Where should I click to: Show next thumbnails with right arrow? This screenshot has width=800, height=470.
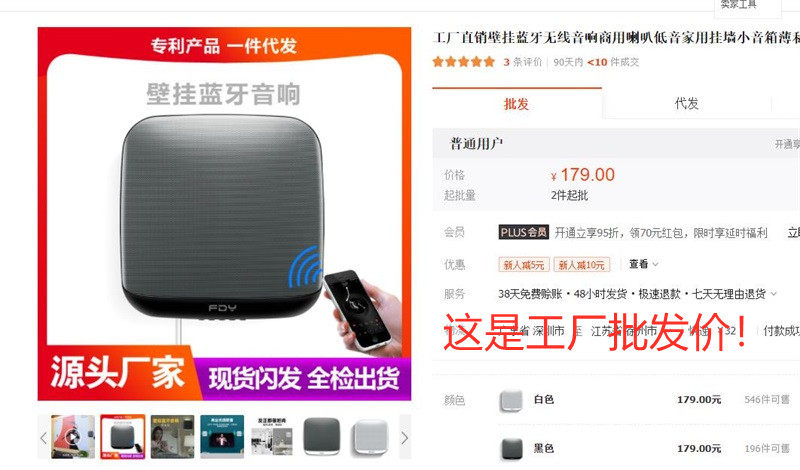(405, 437)
